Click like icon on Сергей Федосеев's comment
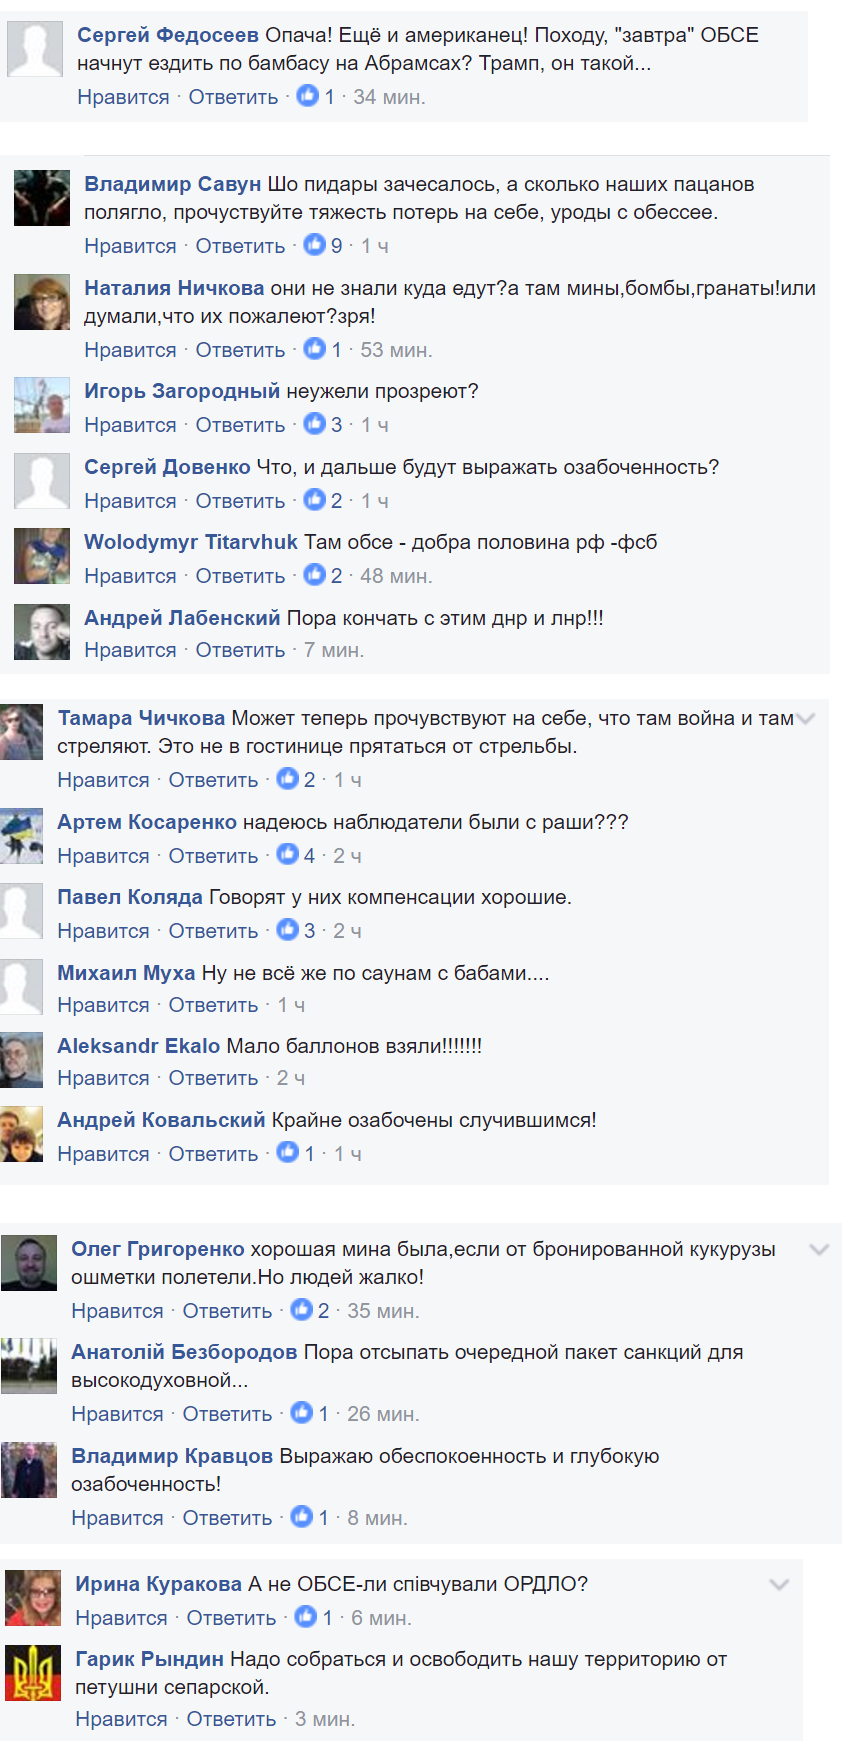 (308, 96)
